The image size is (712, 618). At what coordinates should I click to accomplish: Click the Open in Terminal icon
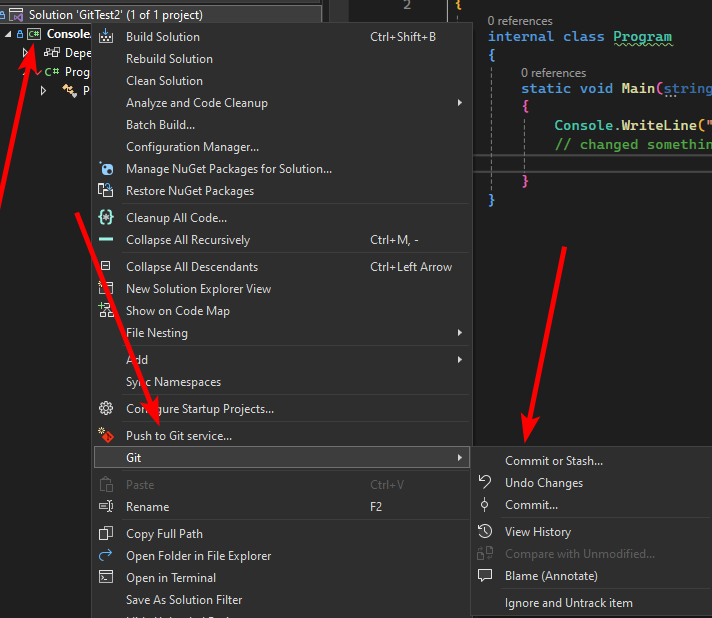pyautogui.click(x=106, y=577)
